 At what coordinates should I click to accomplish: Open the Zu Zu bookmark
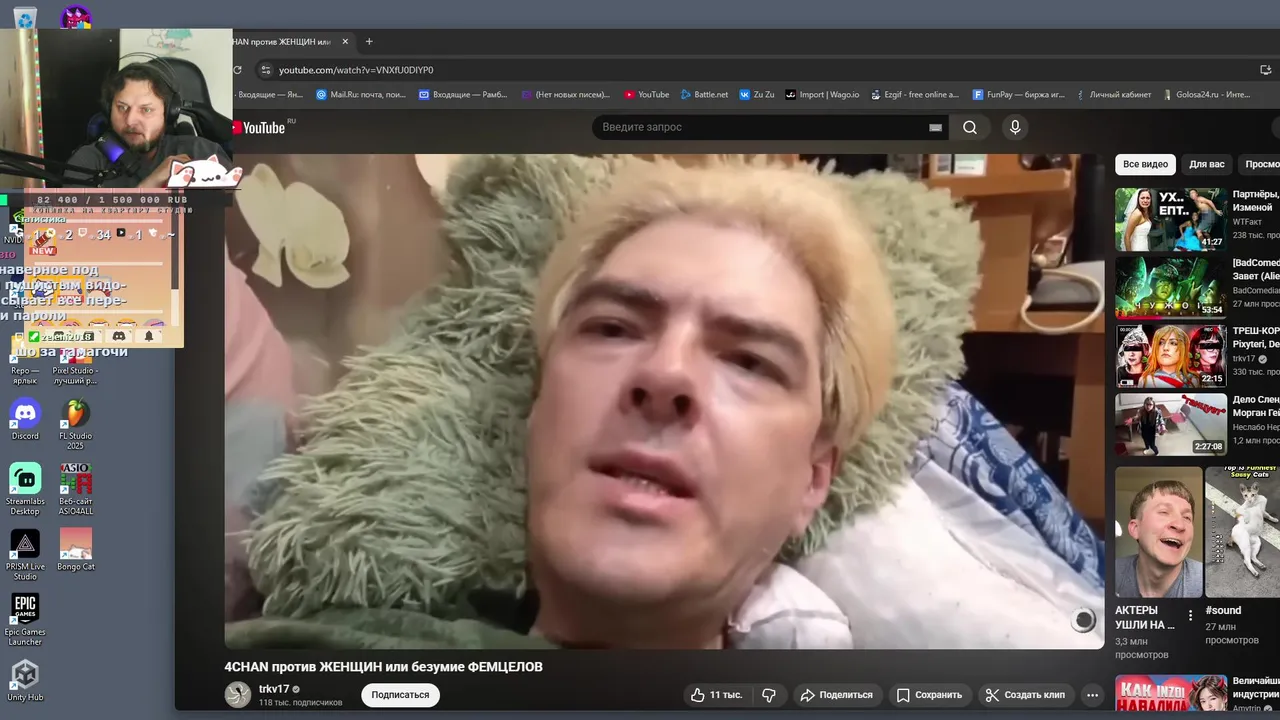coord(757,95)
